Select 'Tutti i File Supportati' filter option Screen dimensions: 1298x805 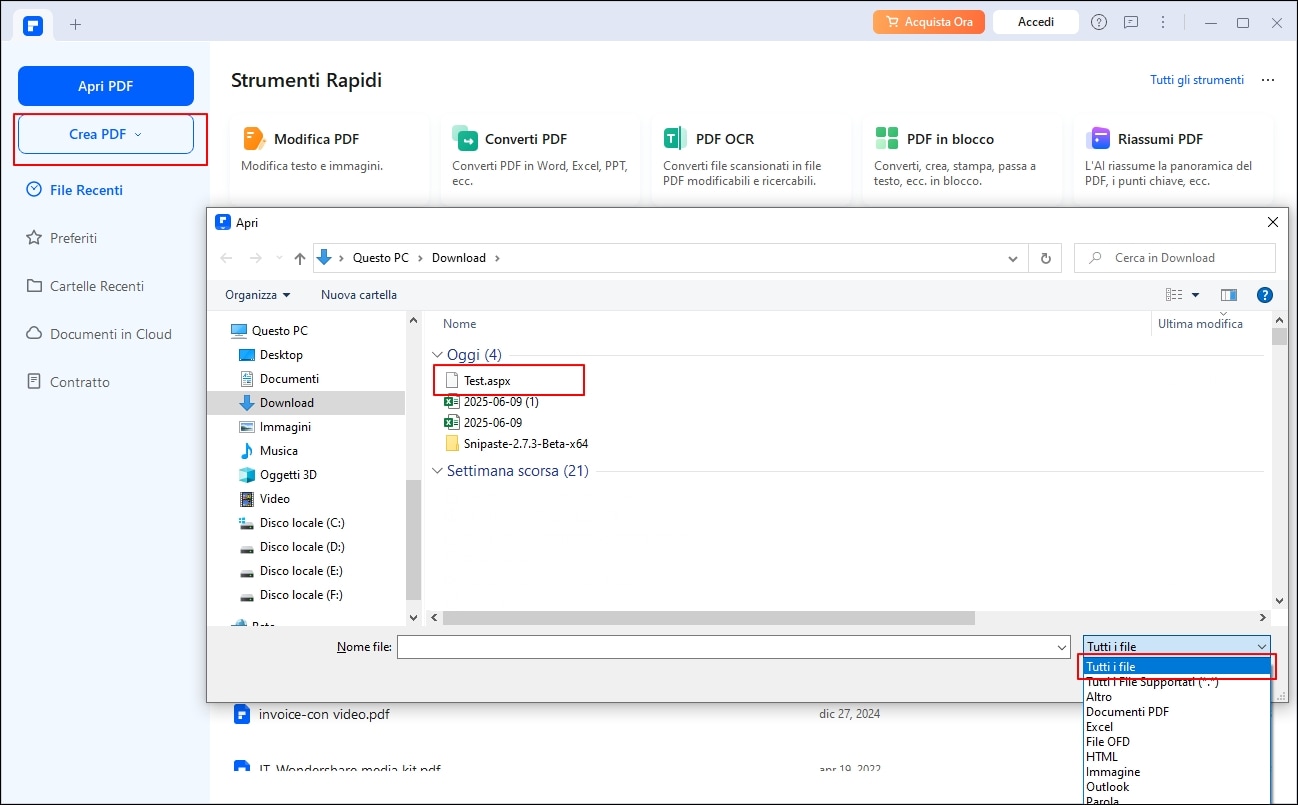1177,682
